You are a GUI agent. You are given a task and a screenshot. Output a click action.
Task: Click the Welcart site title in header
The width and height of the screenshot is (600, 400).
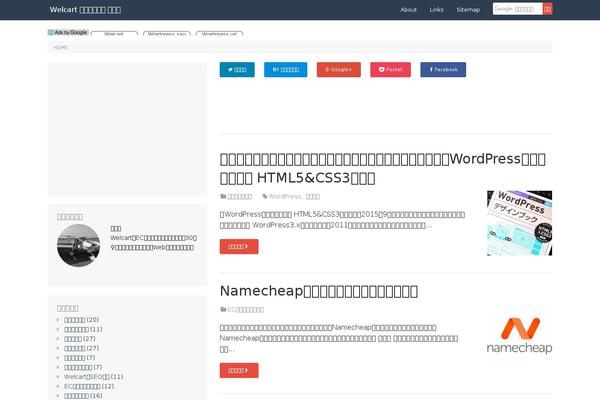[x=85, y=10]
